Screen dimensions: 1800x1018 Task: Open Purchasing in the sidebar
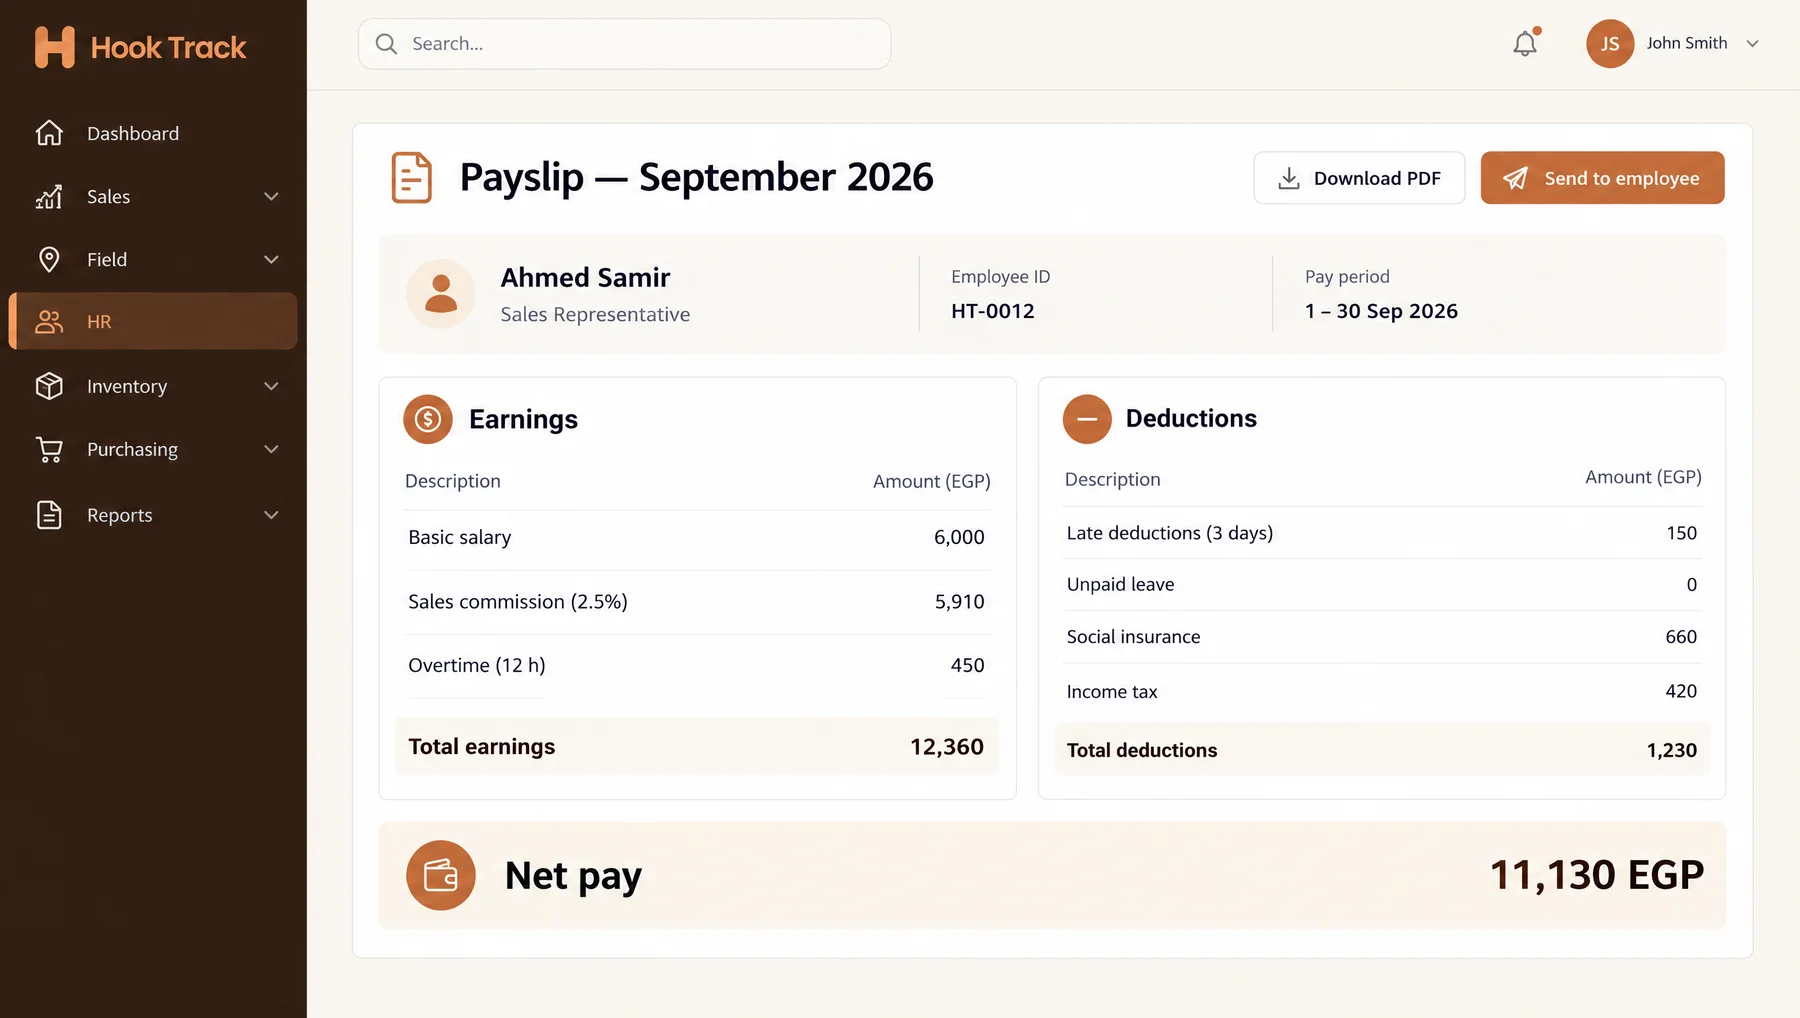click(153, 449)
